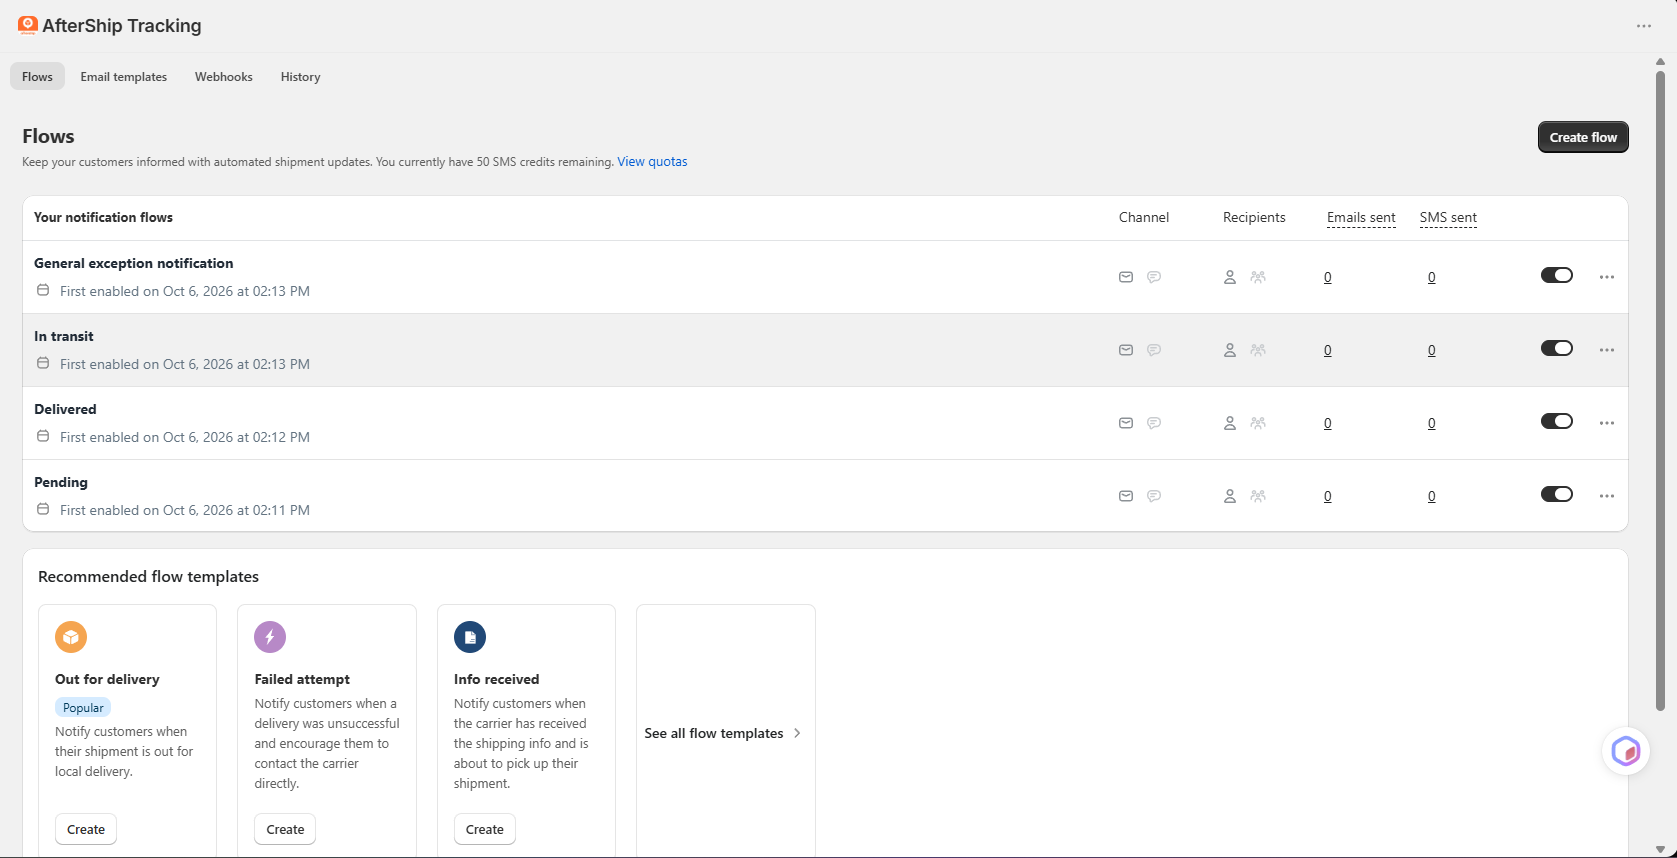Click the Out for delivery package icon
1677x858 pixels.
[71, 637]
